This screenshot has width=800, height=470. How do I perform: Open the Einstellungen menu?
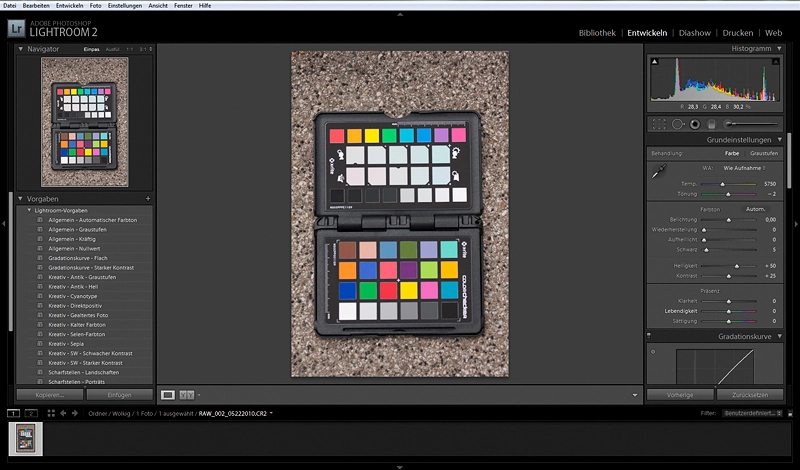124,6
